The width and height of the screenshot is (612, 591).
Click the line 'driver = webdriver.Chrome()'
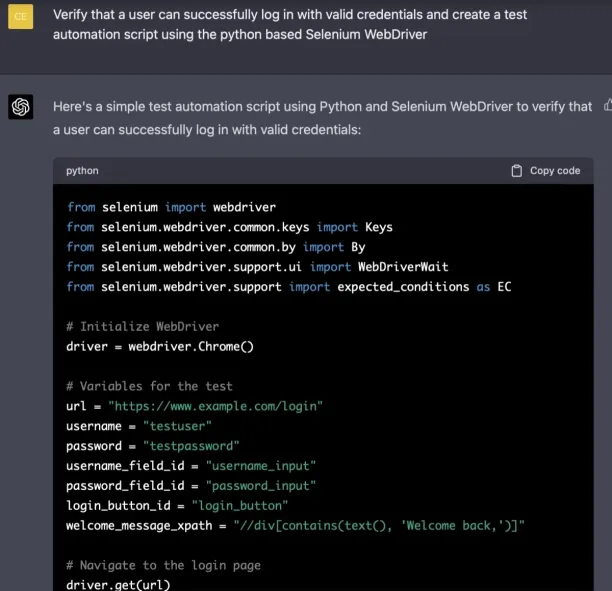coord(160,347)
